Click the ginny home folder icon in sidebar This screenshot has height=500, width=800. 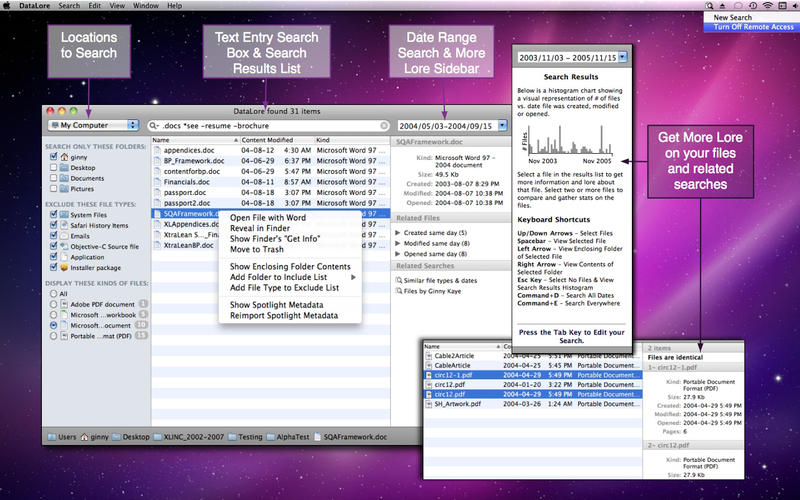coord(64,157)
